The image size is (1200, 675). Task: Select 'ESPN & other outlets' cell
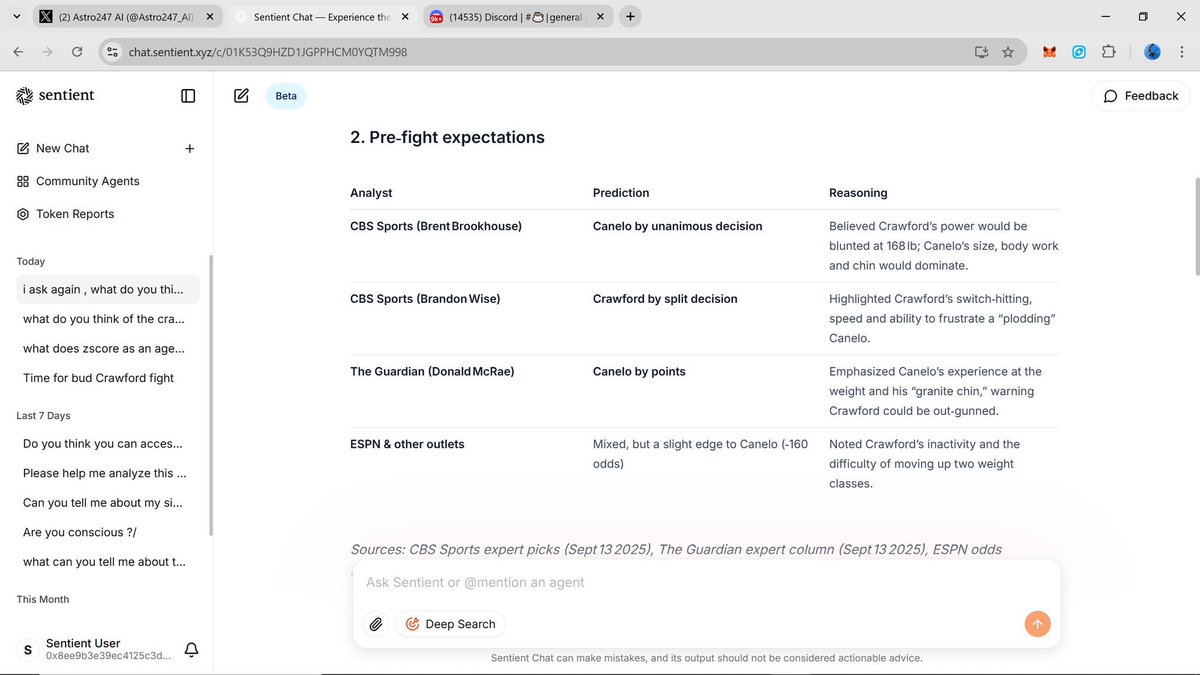click(407, 444)
